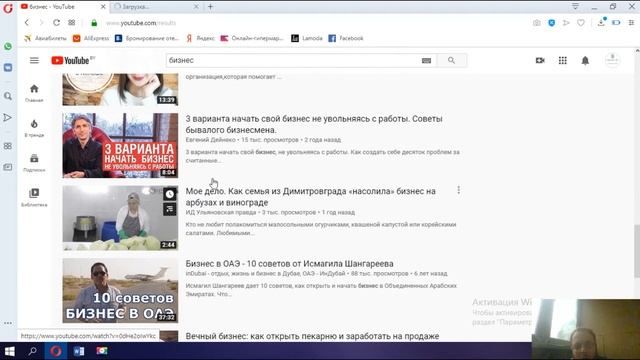640x360 pixels.
Task: Open the Windows Start menu
Action: [x=9, y=351]
